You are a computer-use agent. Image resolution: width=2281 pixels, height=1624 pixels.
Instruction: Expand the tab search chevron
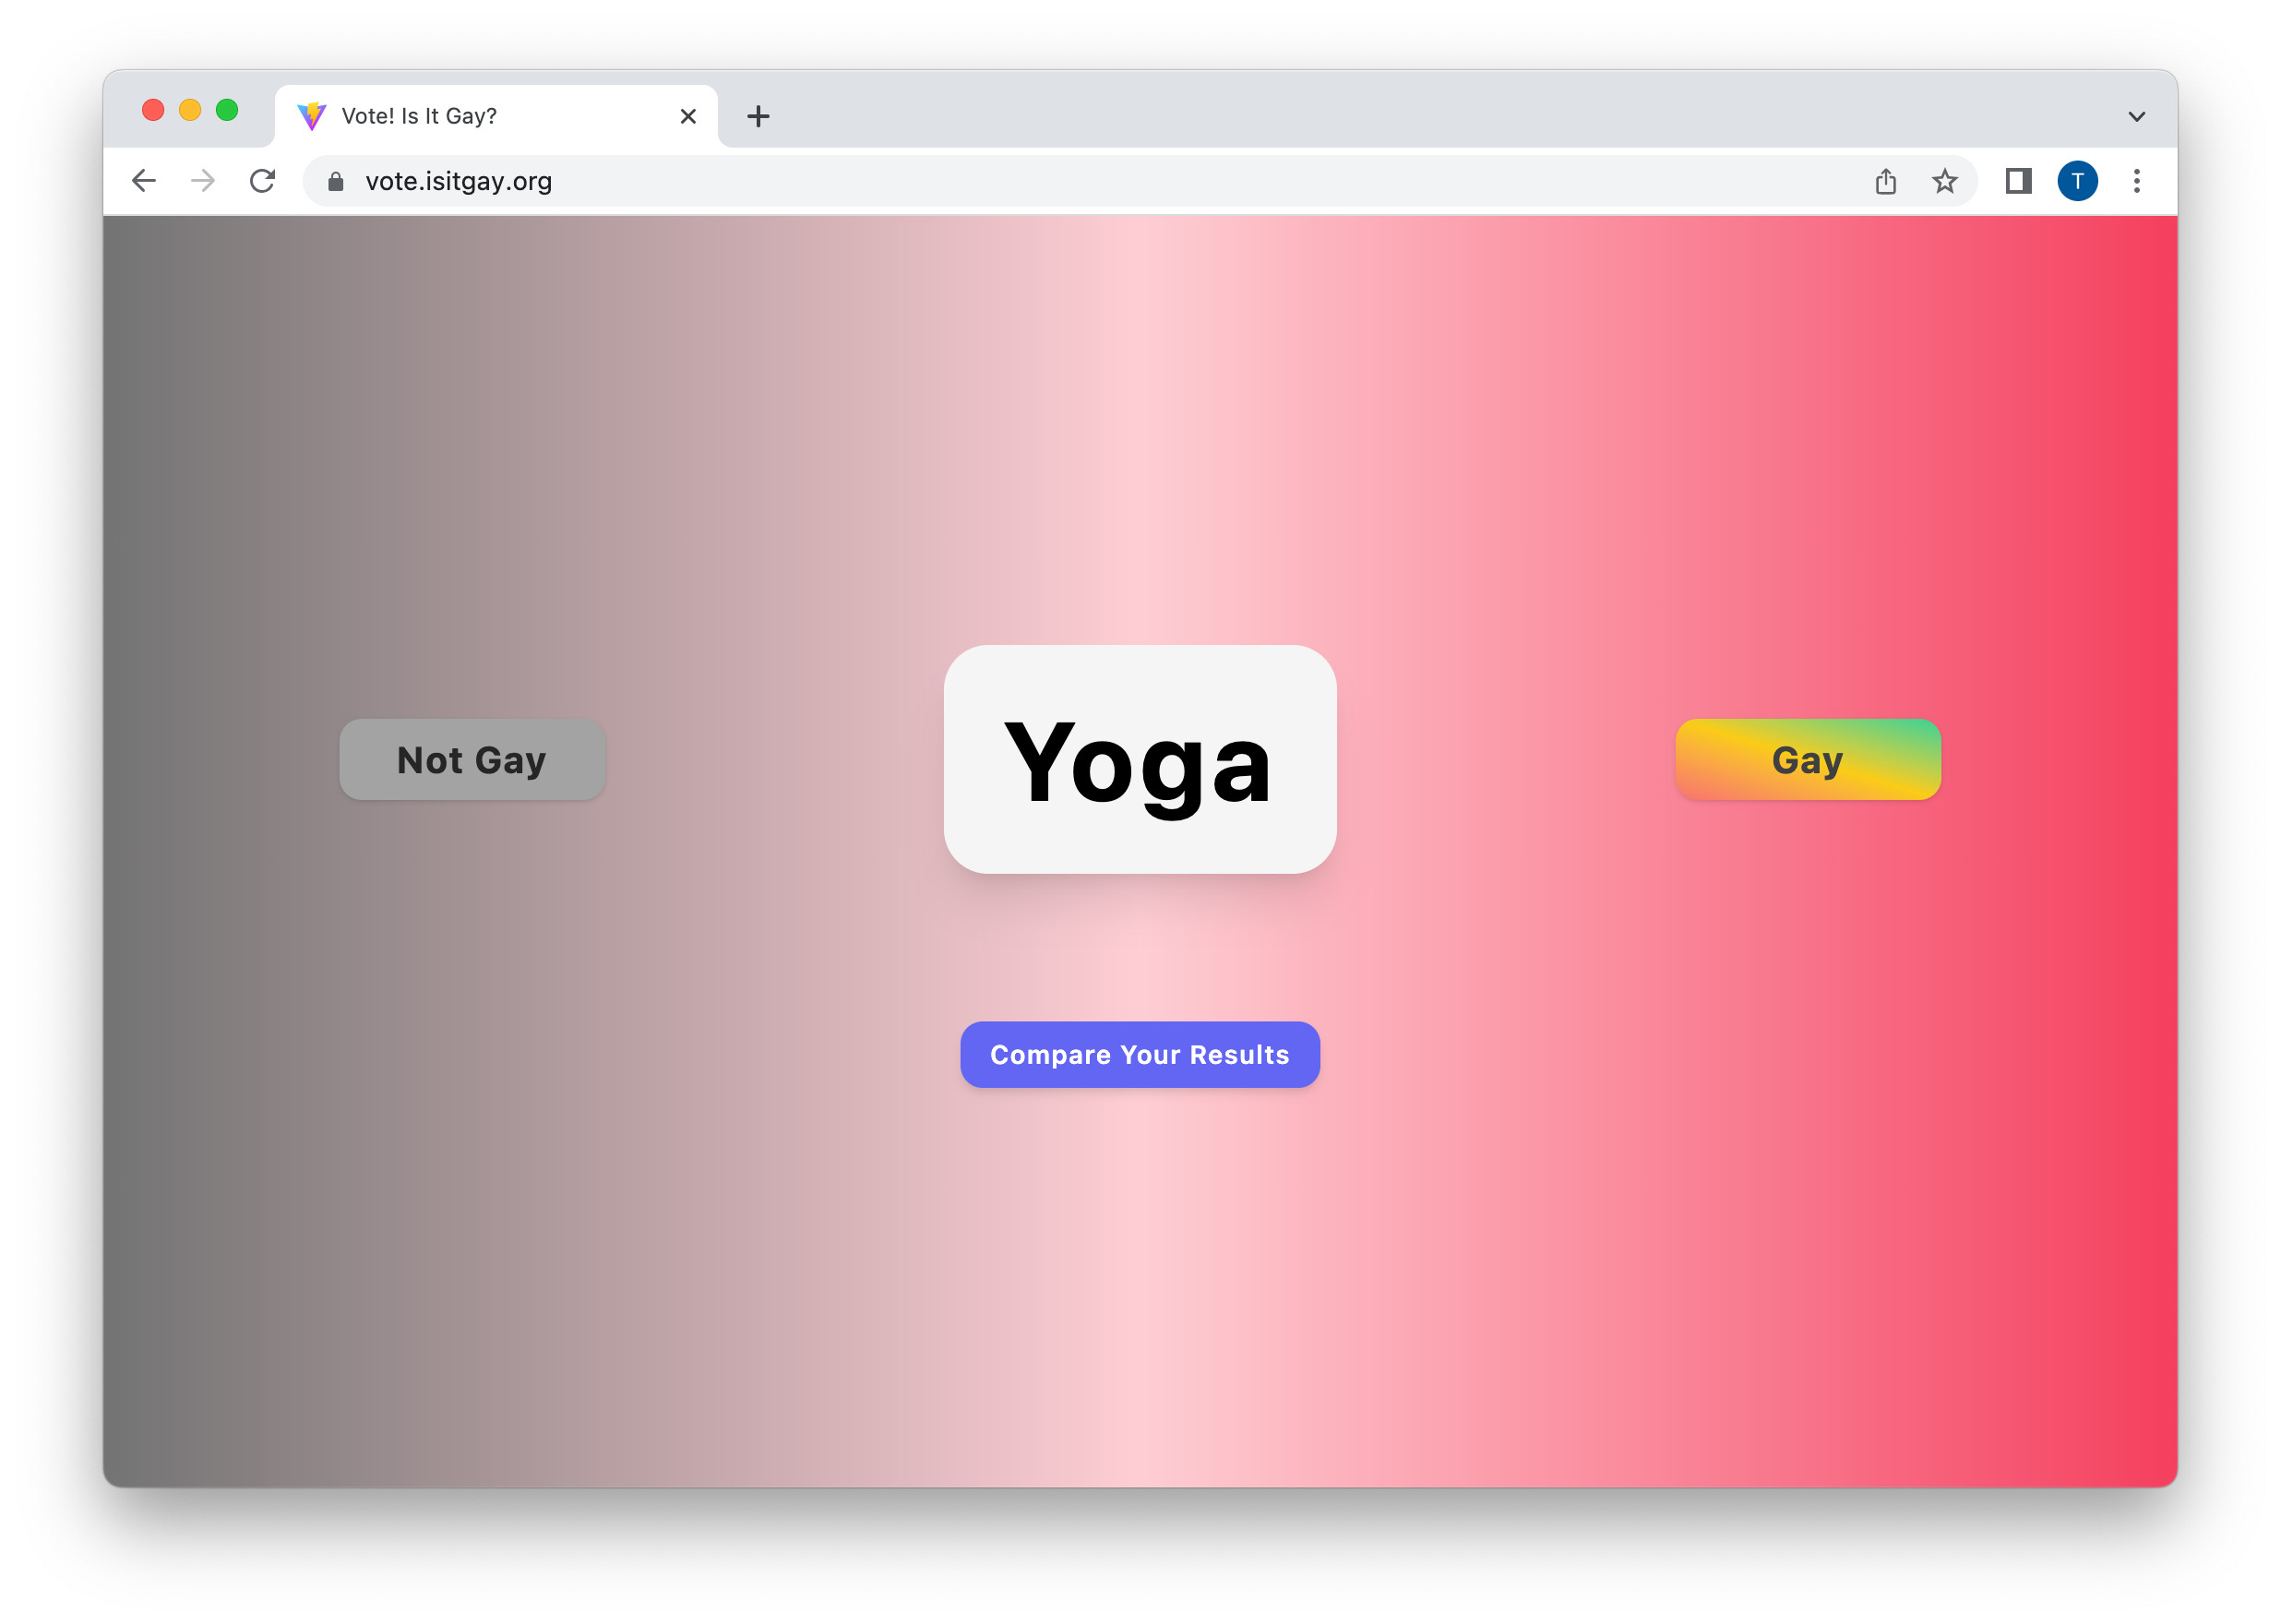pos(2137,116)
